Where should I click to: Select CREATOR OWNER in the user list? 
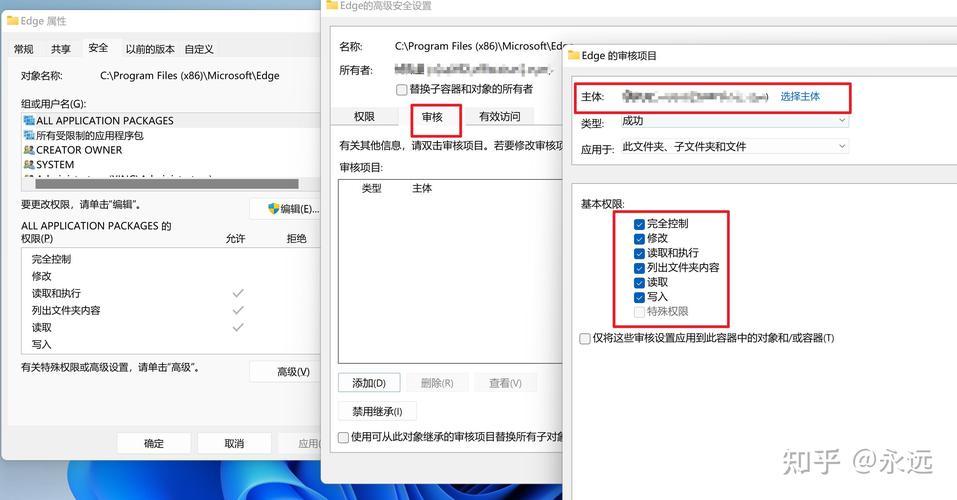pyautogui.click(x=171, y=150)
